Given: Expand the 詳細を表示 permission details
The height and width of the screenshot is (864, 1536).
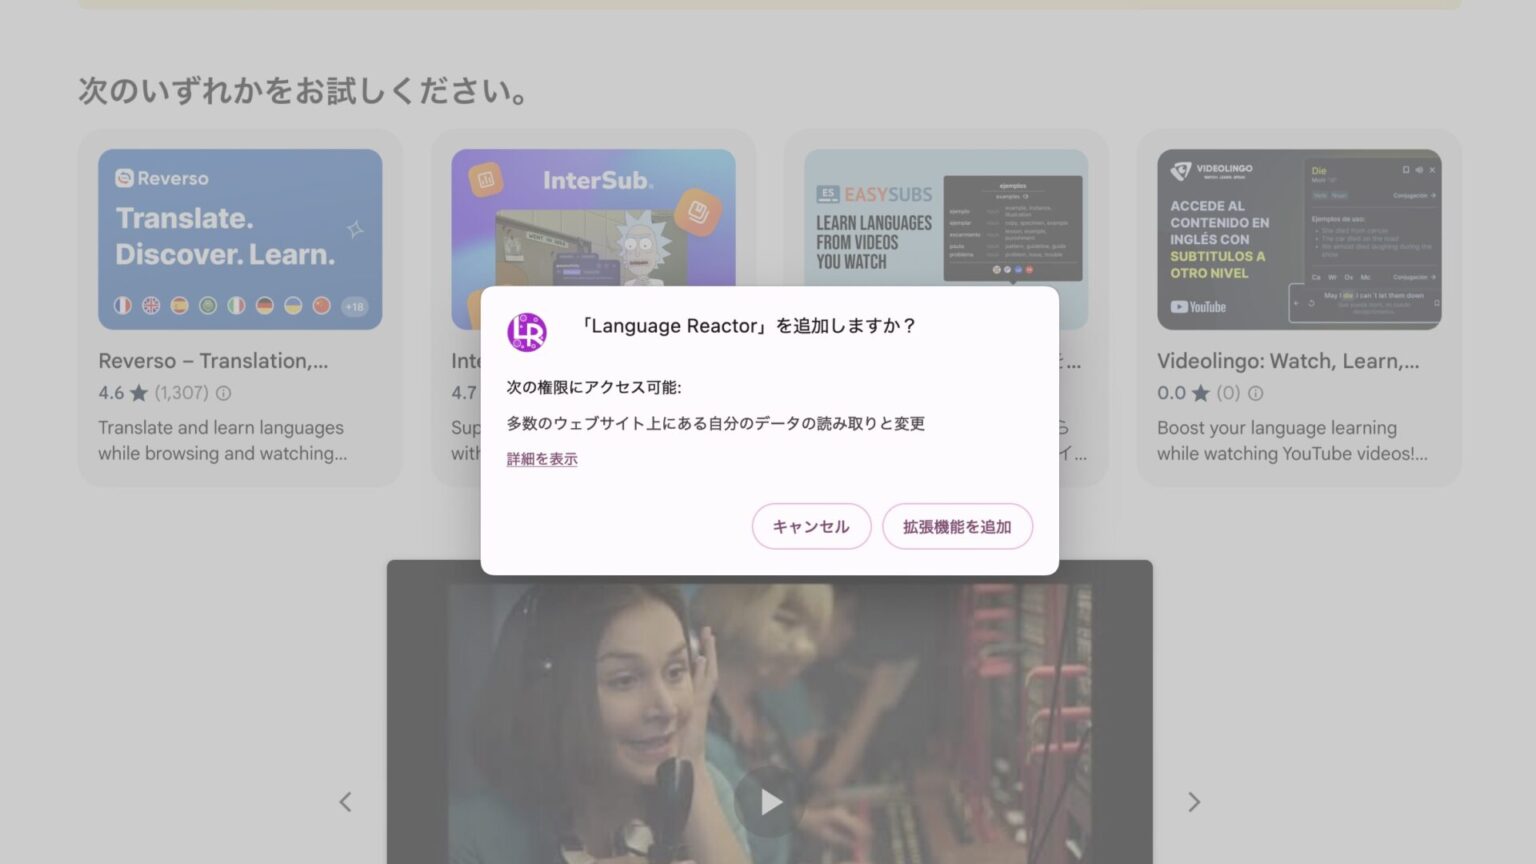Looking at the screenshot, I should [540, 459].
